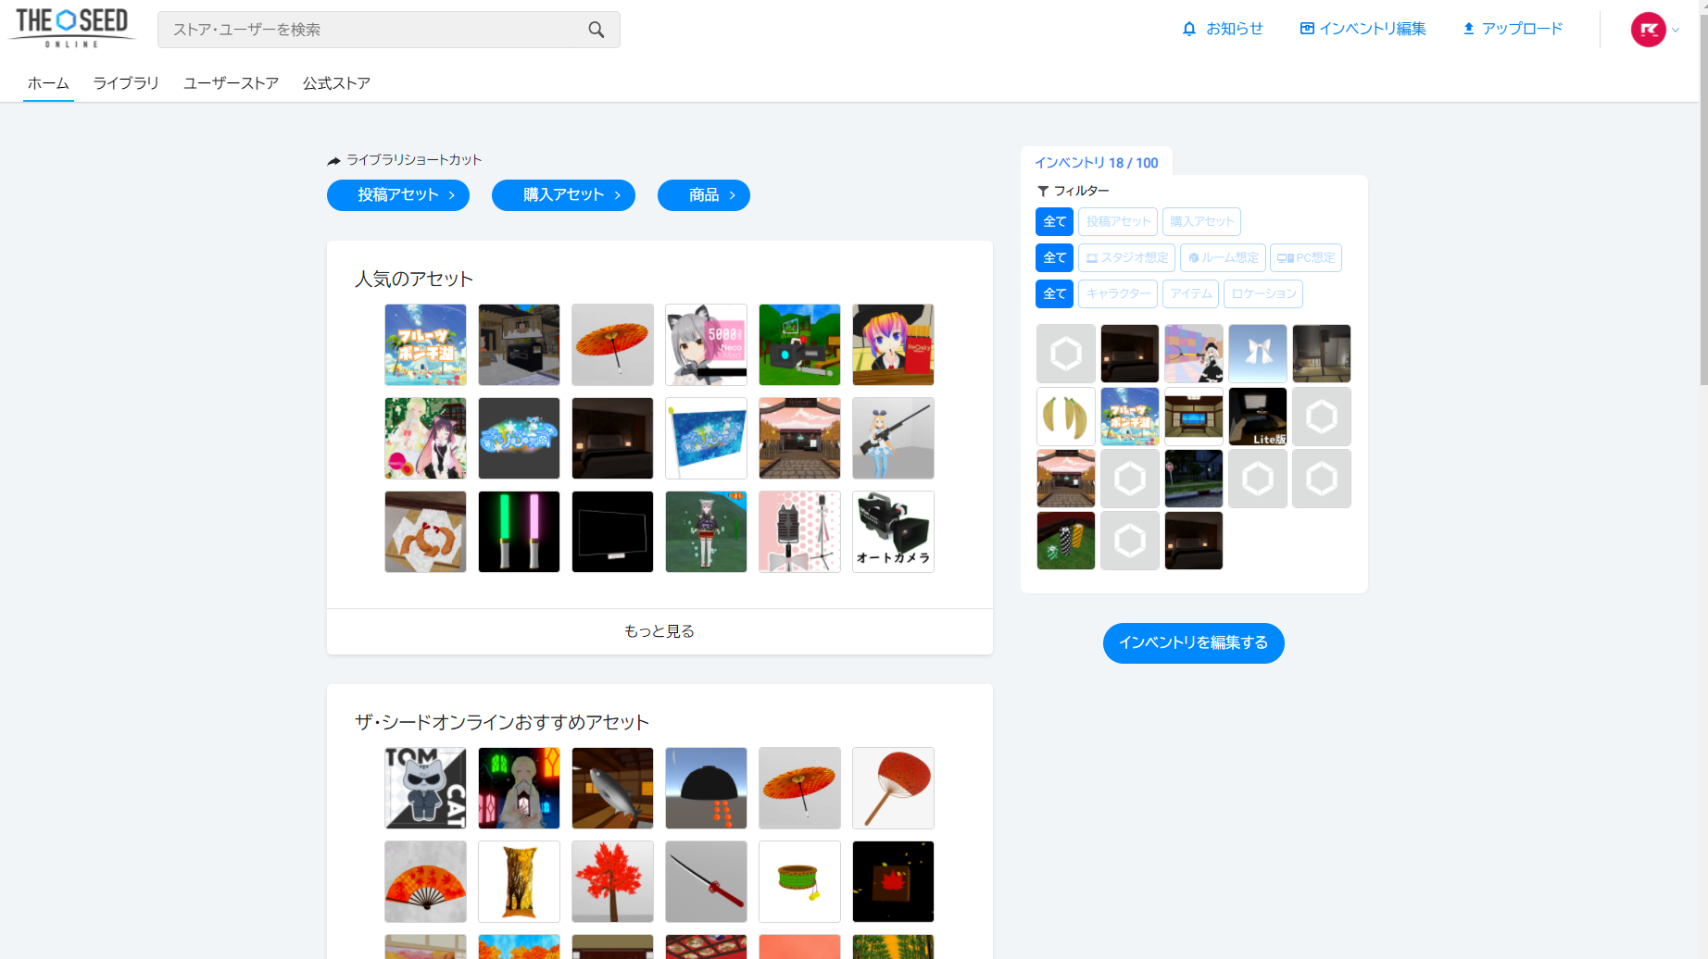Select 全て in the スタジオ想定 filter row
This screenshot has height=959, width=1708.
pyautogui.click(x=1054, y=258)
